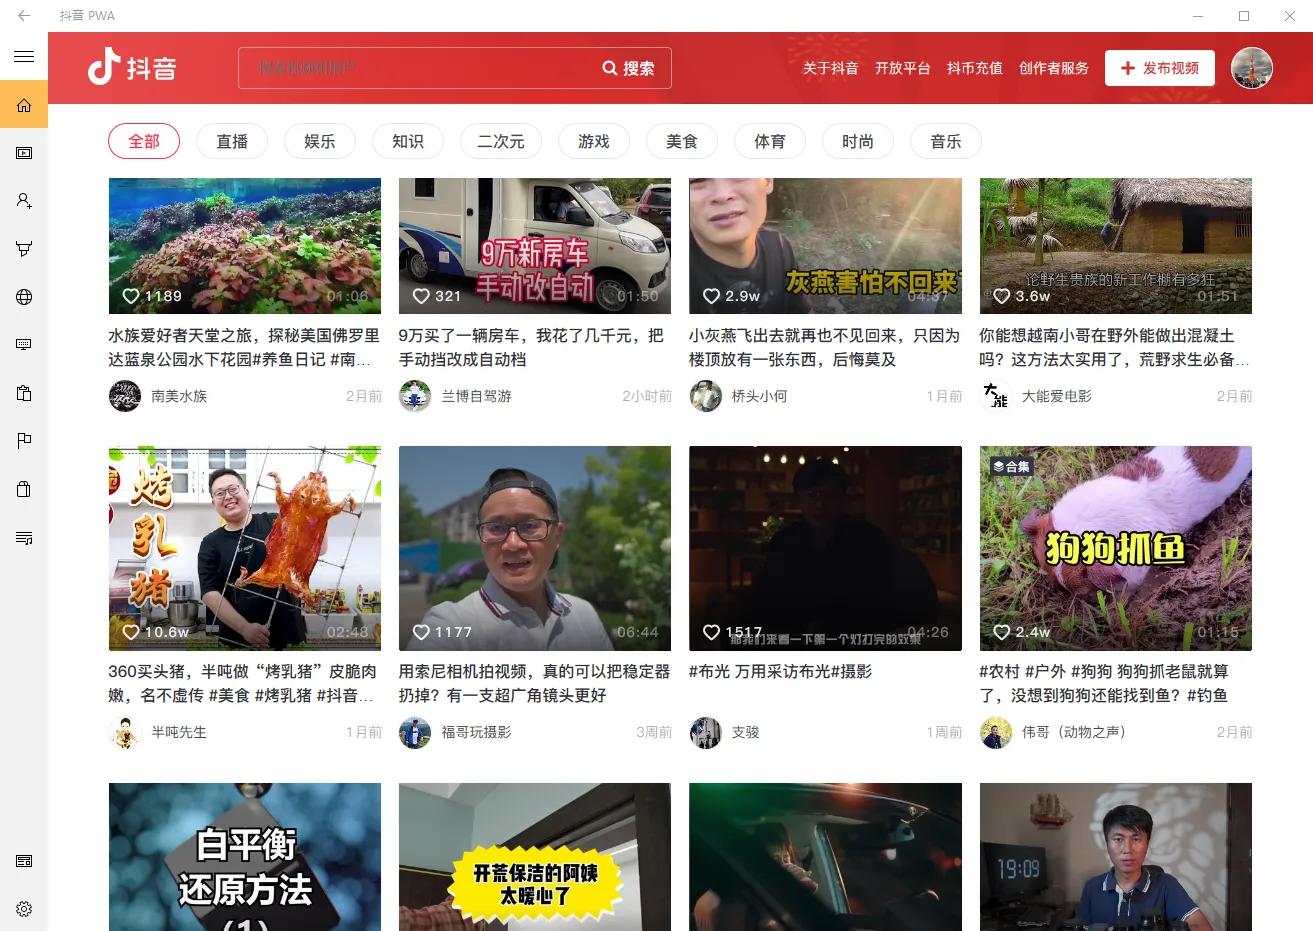1313x931 pixels.
Task: Open the clipboard icon in the sidebar
Action: [23, 392]
